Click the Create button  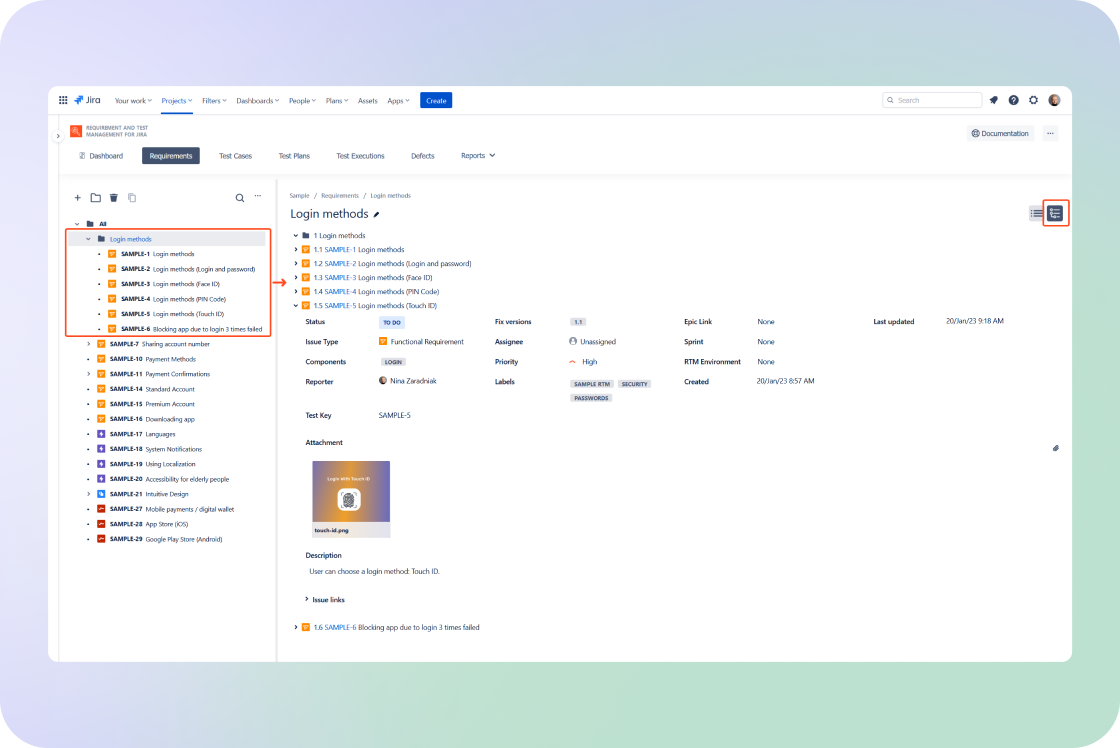tap(436, 101)
